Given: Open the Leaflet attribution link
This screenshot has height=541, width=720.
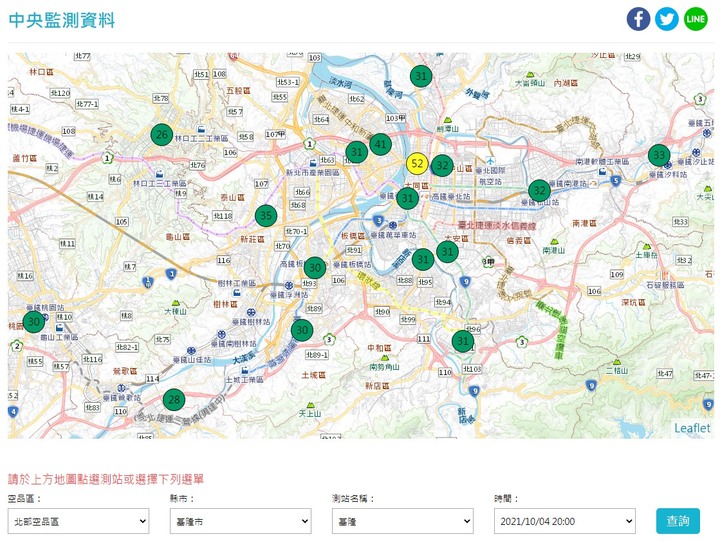Looking at the screenshot, I should coord(692,428).
